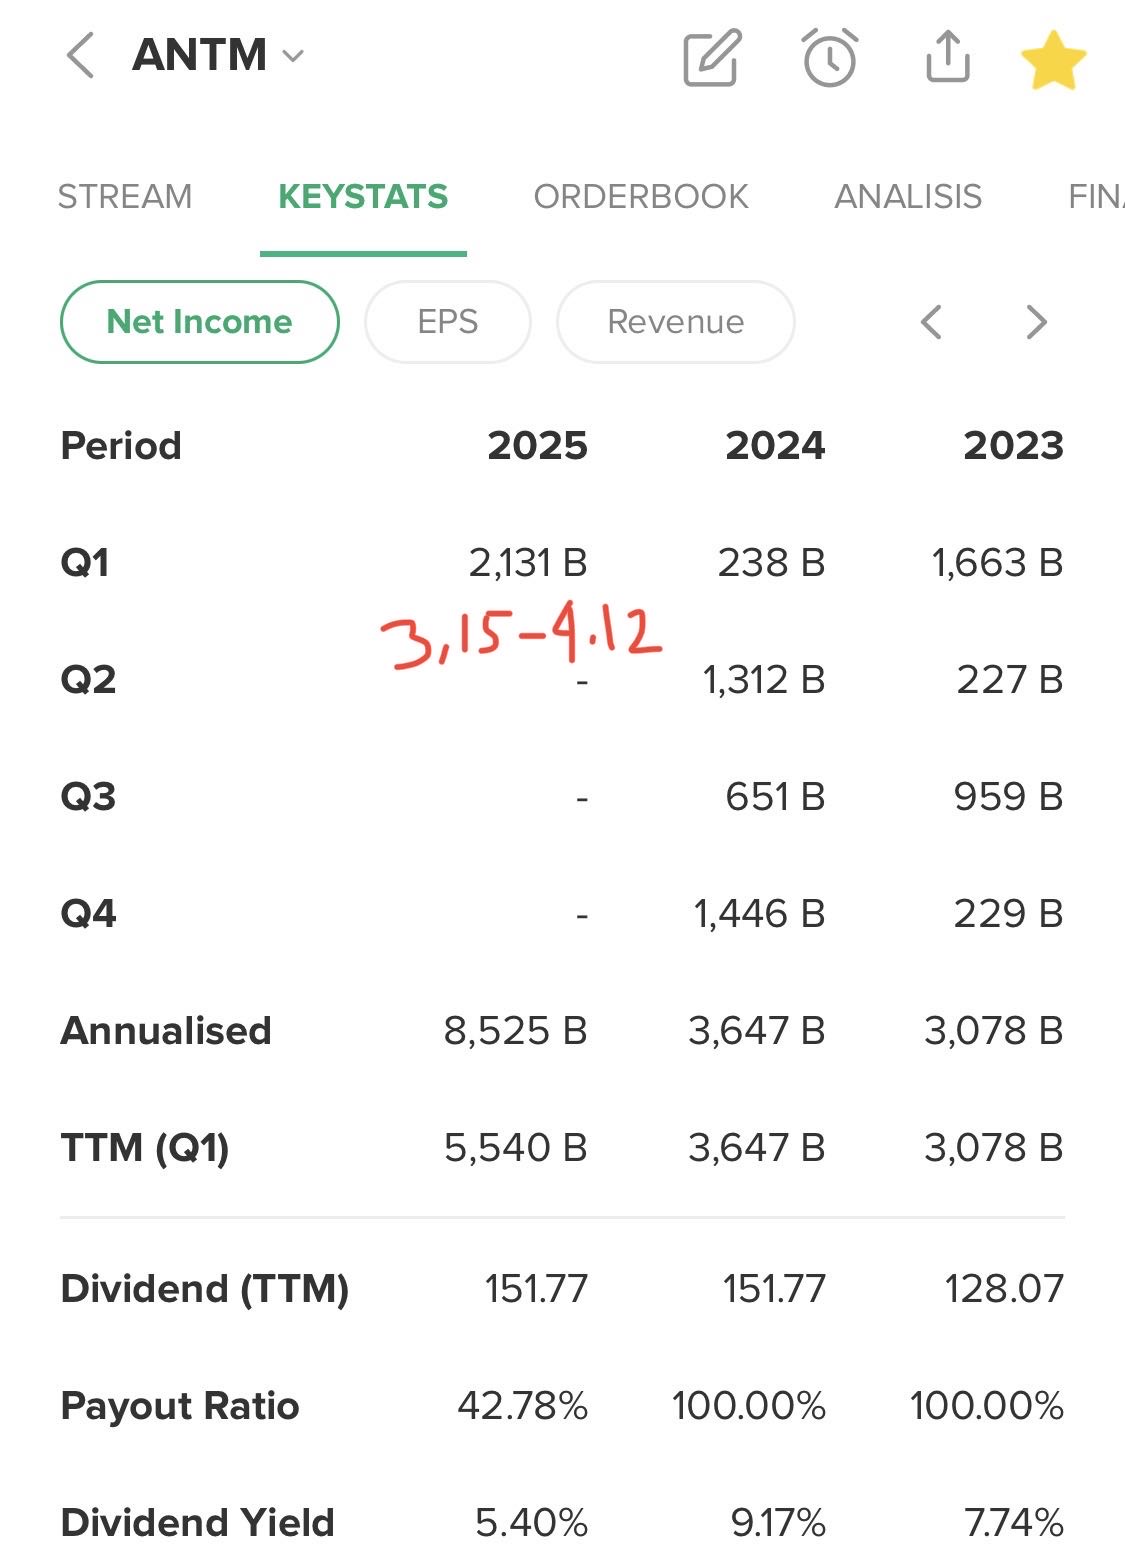
Task: Open the note edit pencil icon
Action: pyautogui.click(x=712, y=58)
